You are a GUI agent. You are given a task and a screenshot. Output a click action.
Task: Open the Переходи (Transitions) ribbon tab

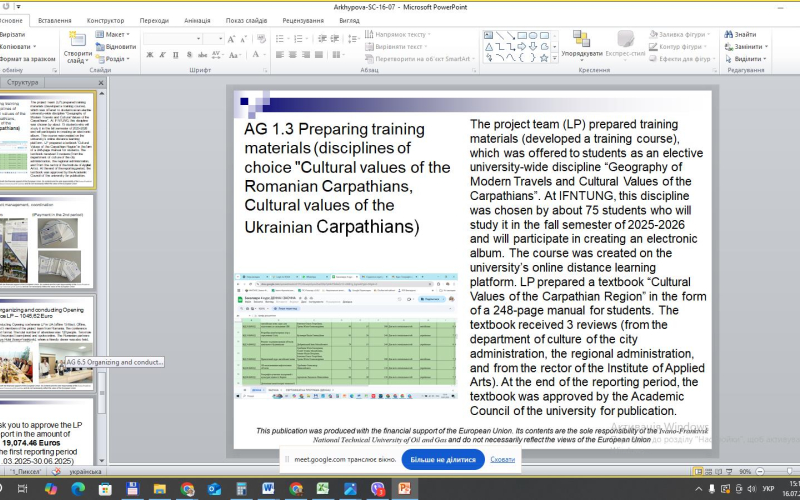(154, 20)
